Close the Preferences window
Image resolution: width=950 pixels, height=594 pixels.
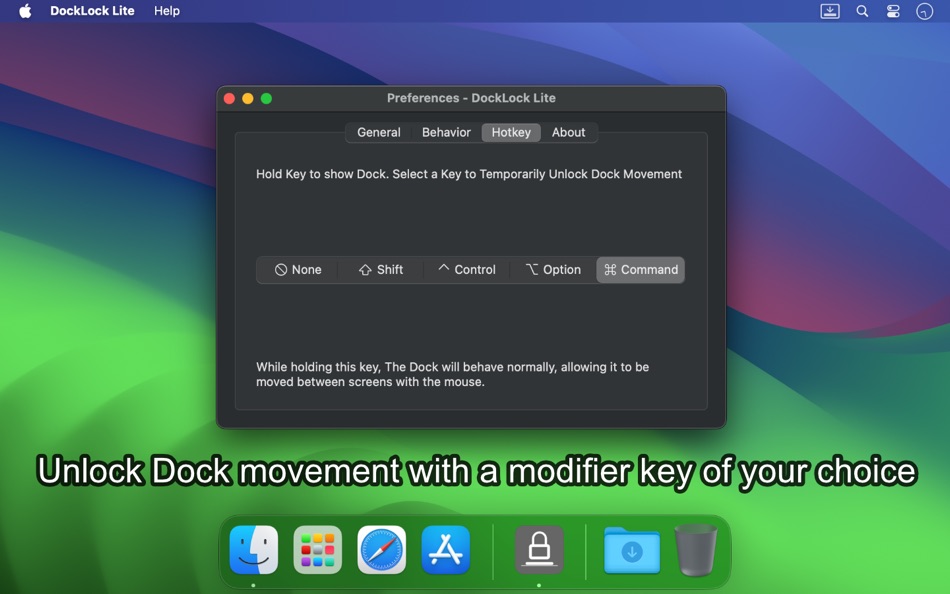pyautogui.click(x=230, y=98)
